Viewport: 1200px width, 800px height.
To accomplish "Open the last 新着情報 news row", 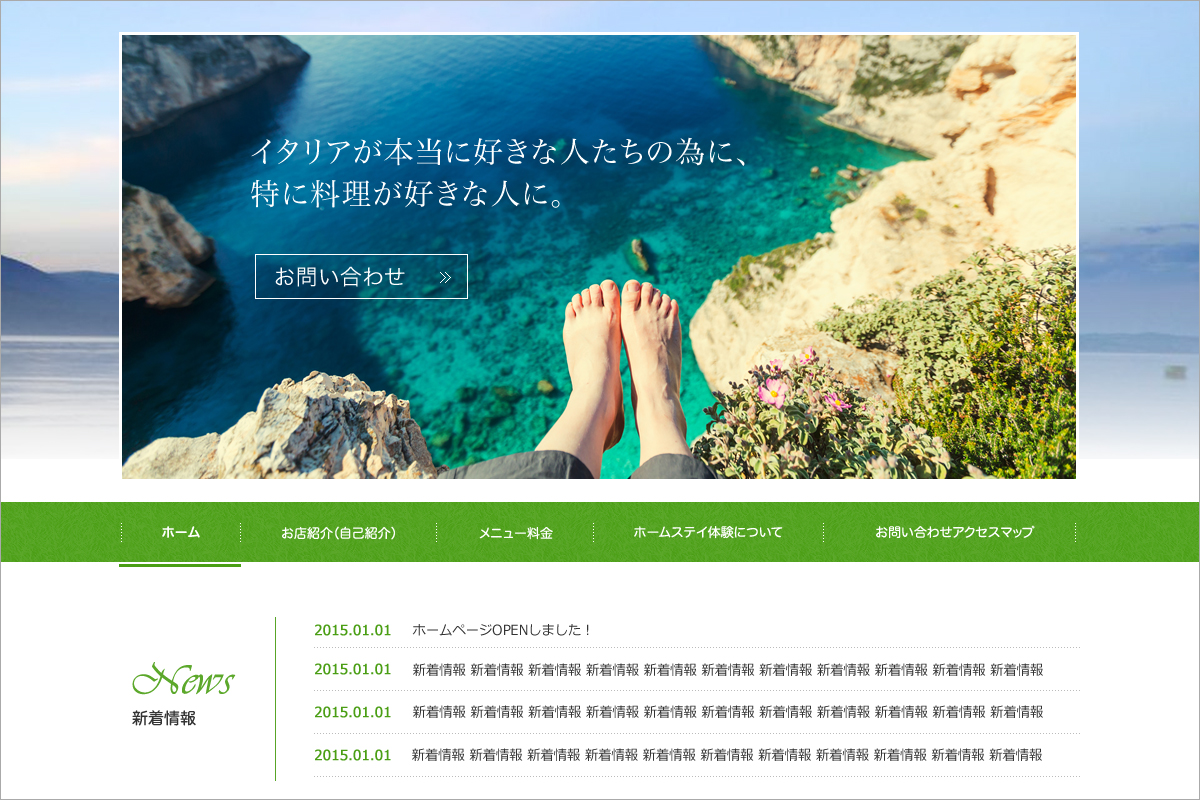I will [696, 755].
